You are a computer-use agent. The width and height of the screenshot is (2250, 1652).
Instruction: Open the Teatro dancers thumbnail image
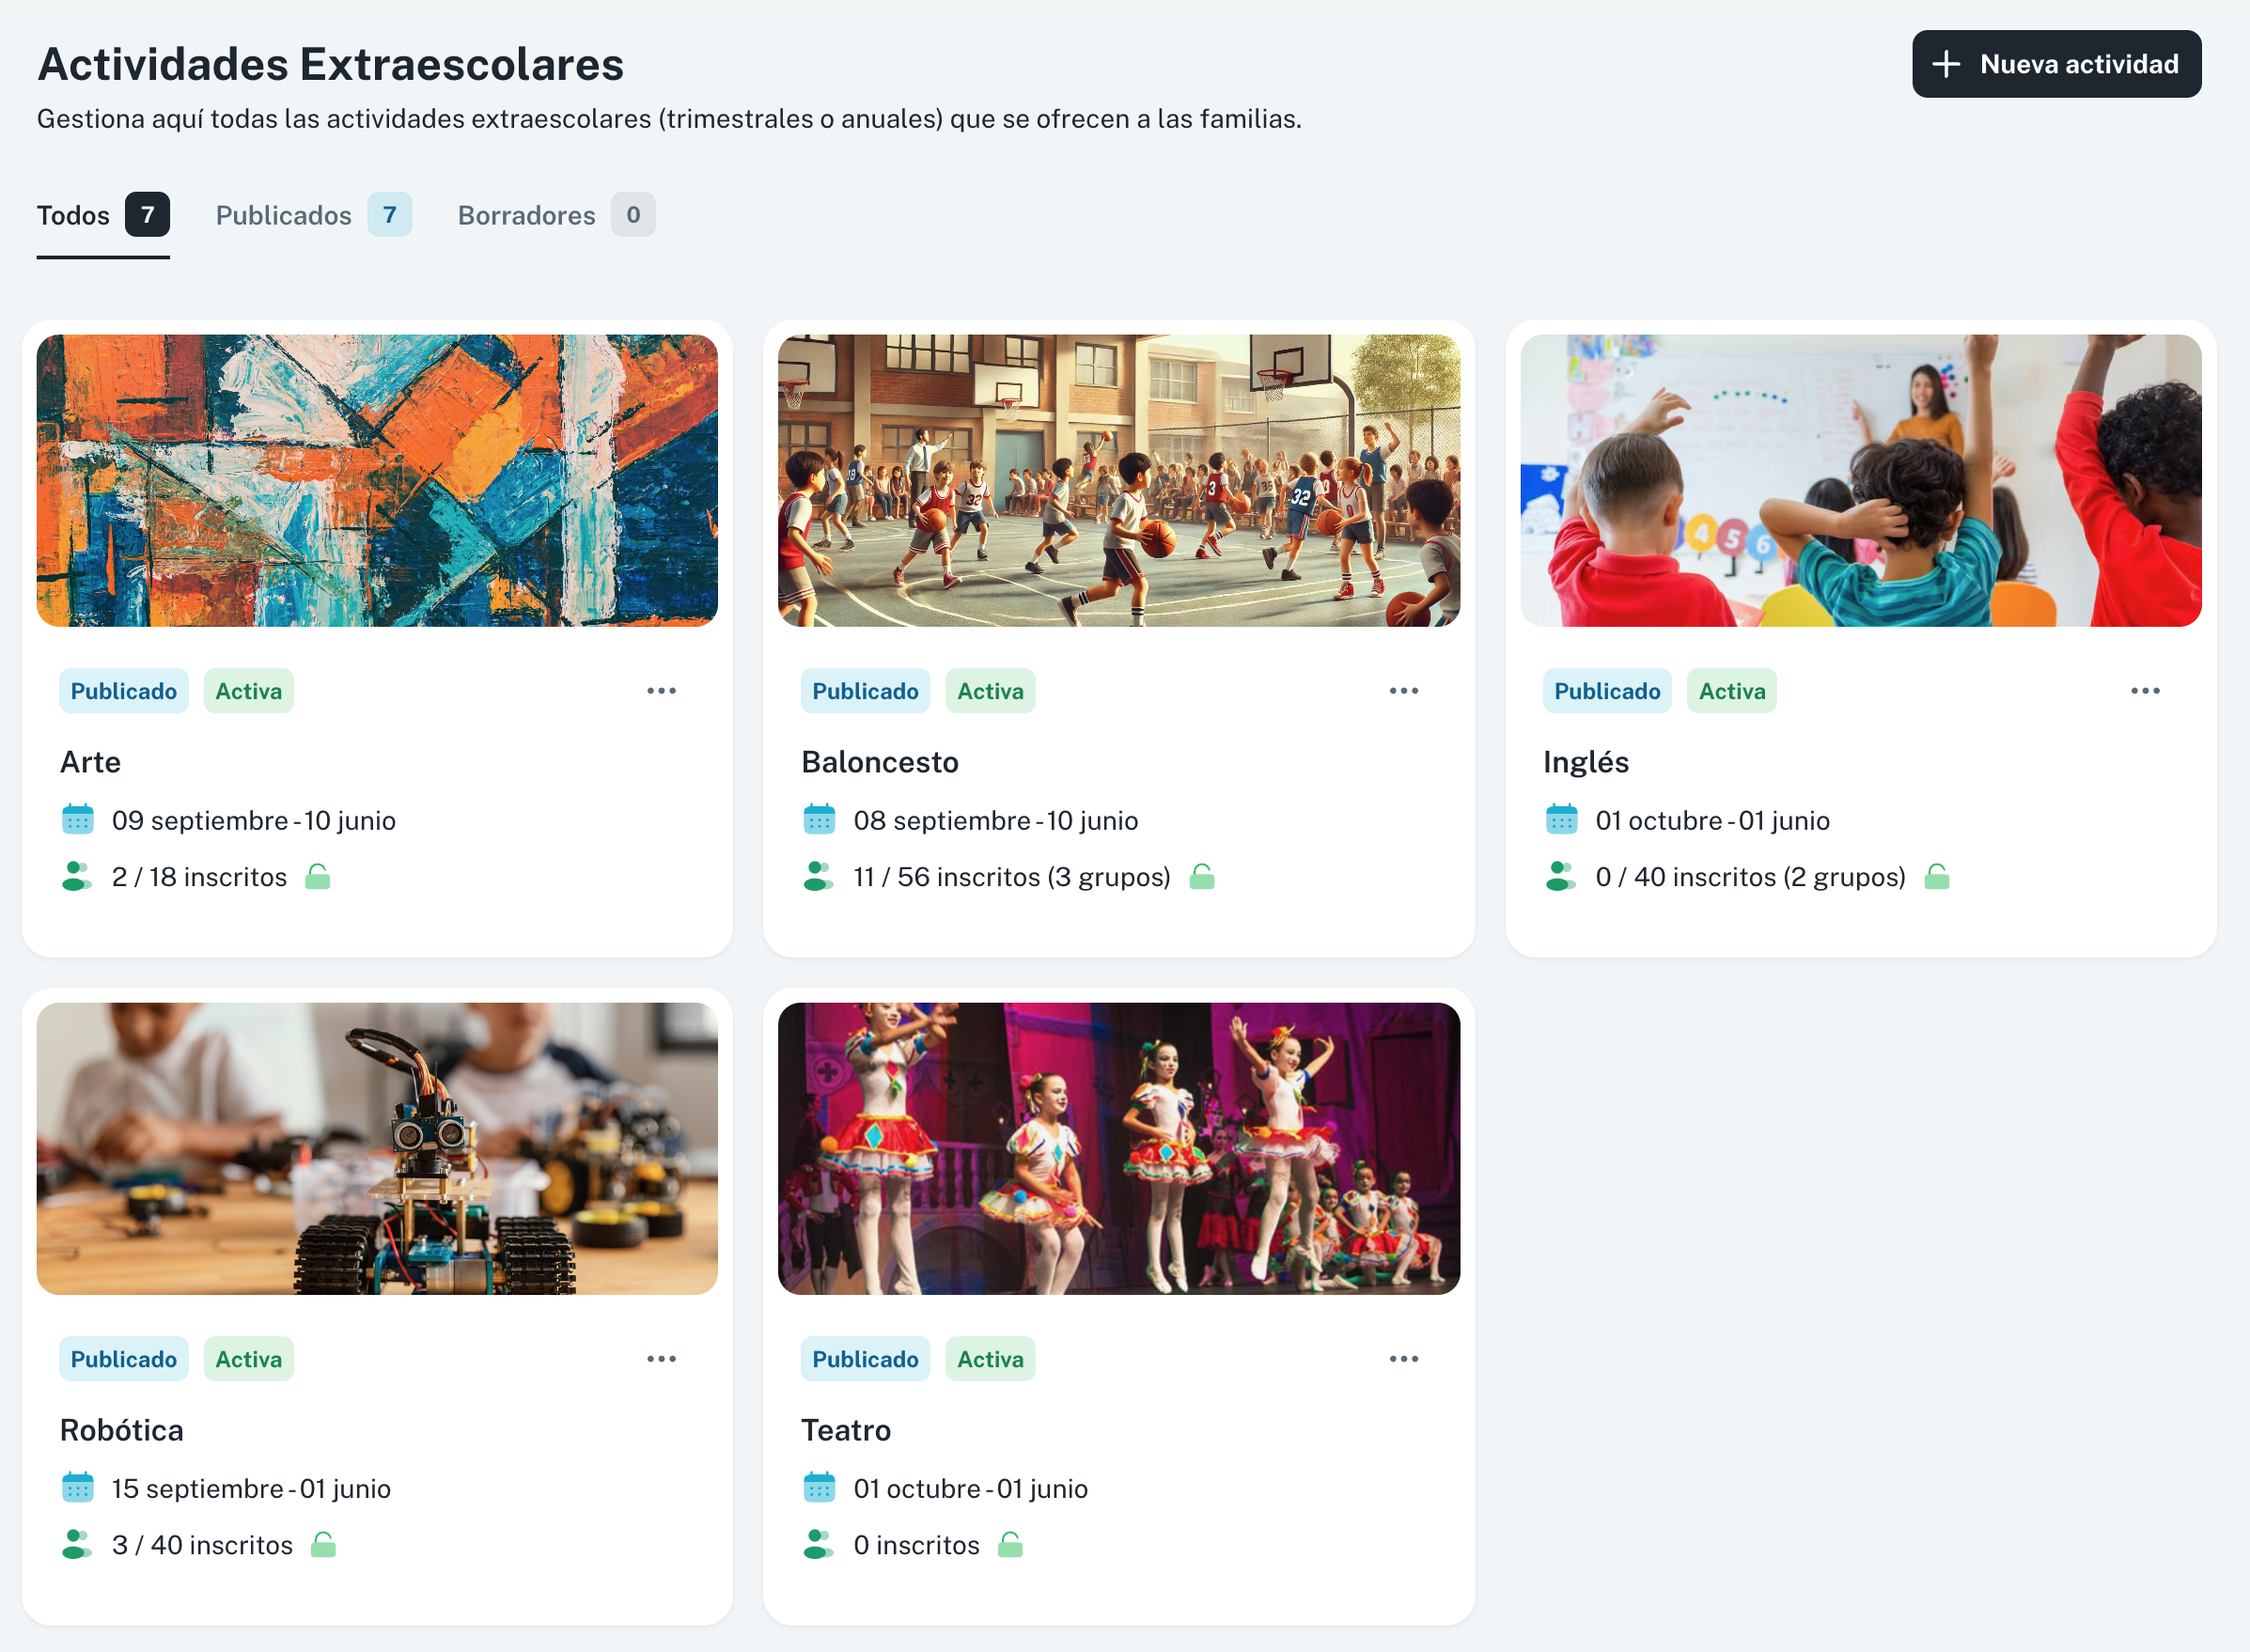point(1119,1149)
